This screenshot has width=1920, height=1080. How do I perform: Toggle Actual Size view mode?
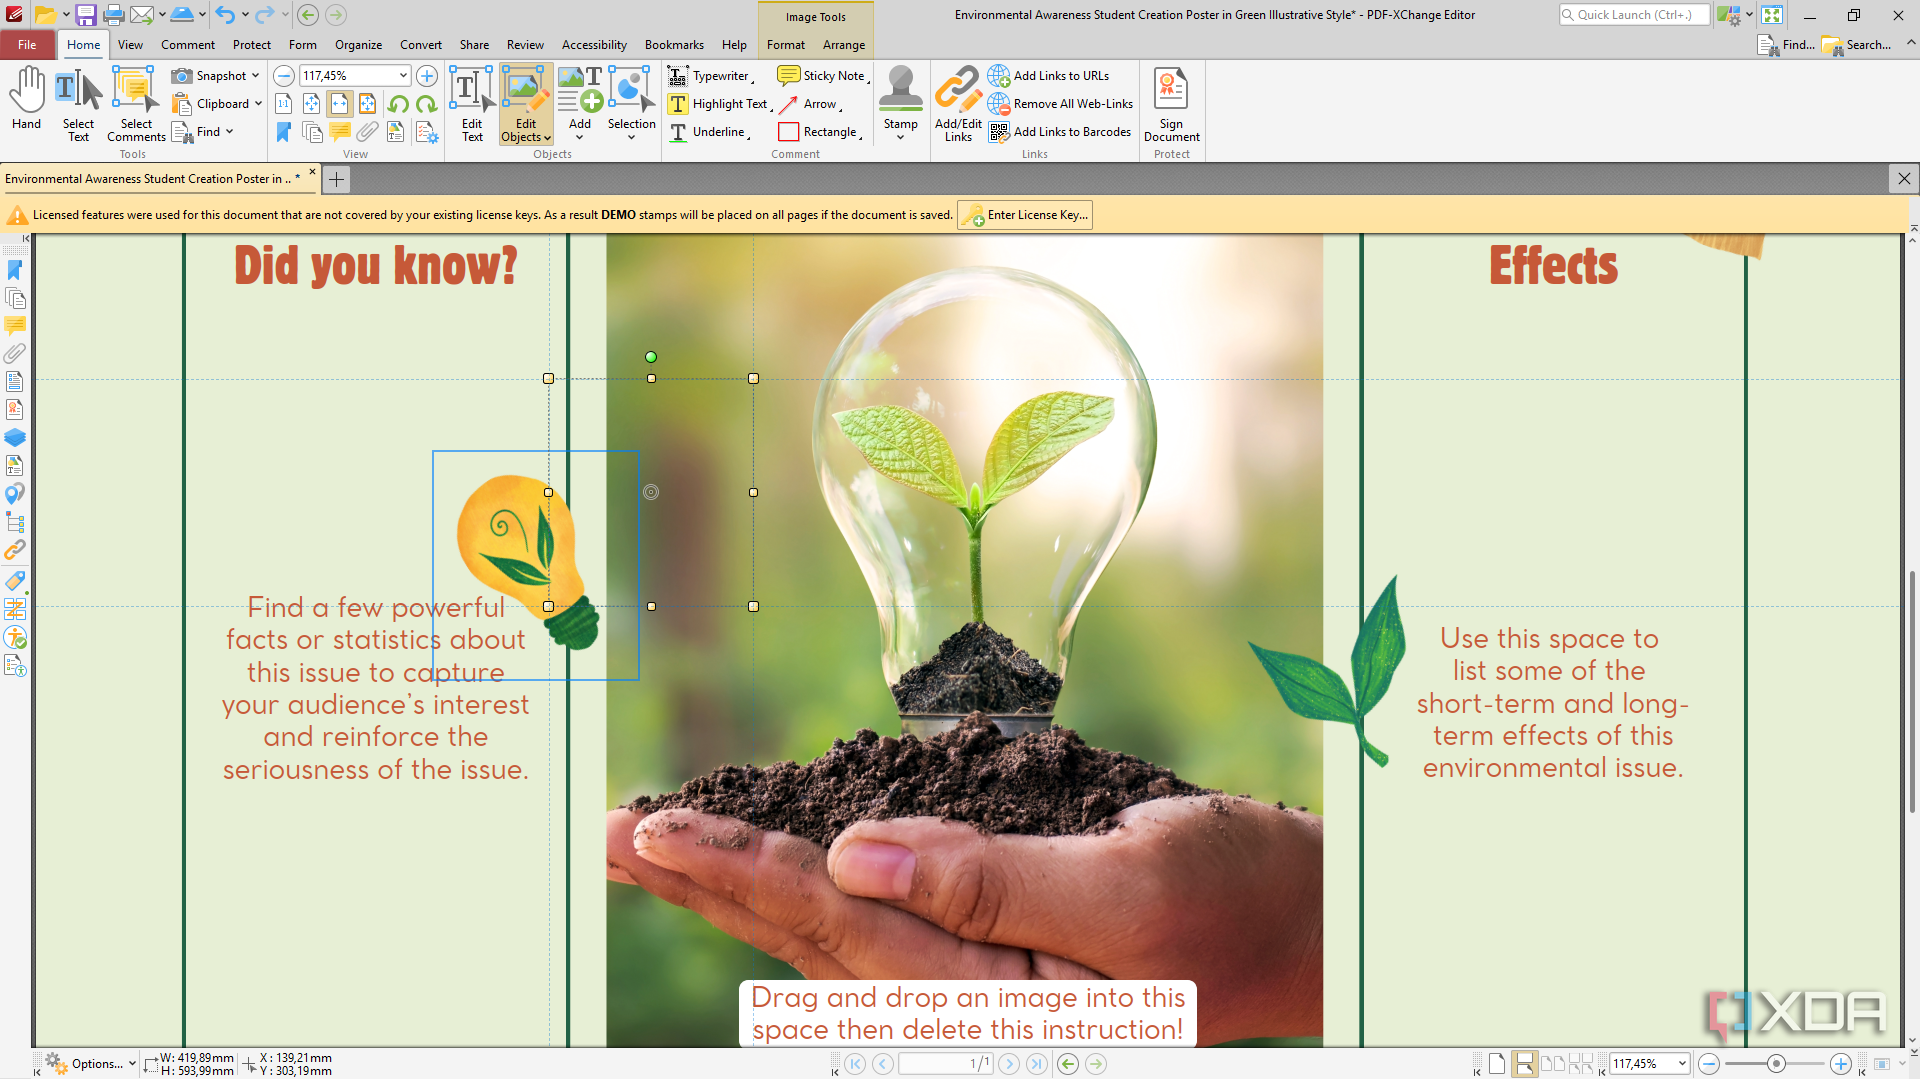click(x=284, y=104)
